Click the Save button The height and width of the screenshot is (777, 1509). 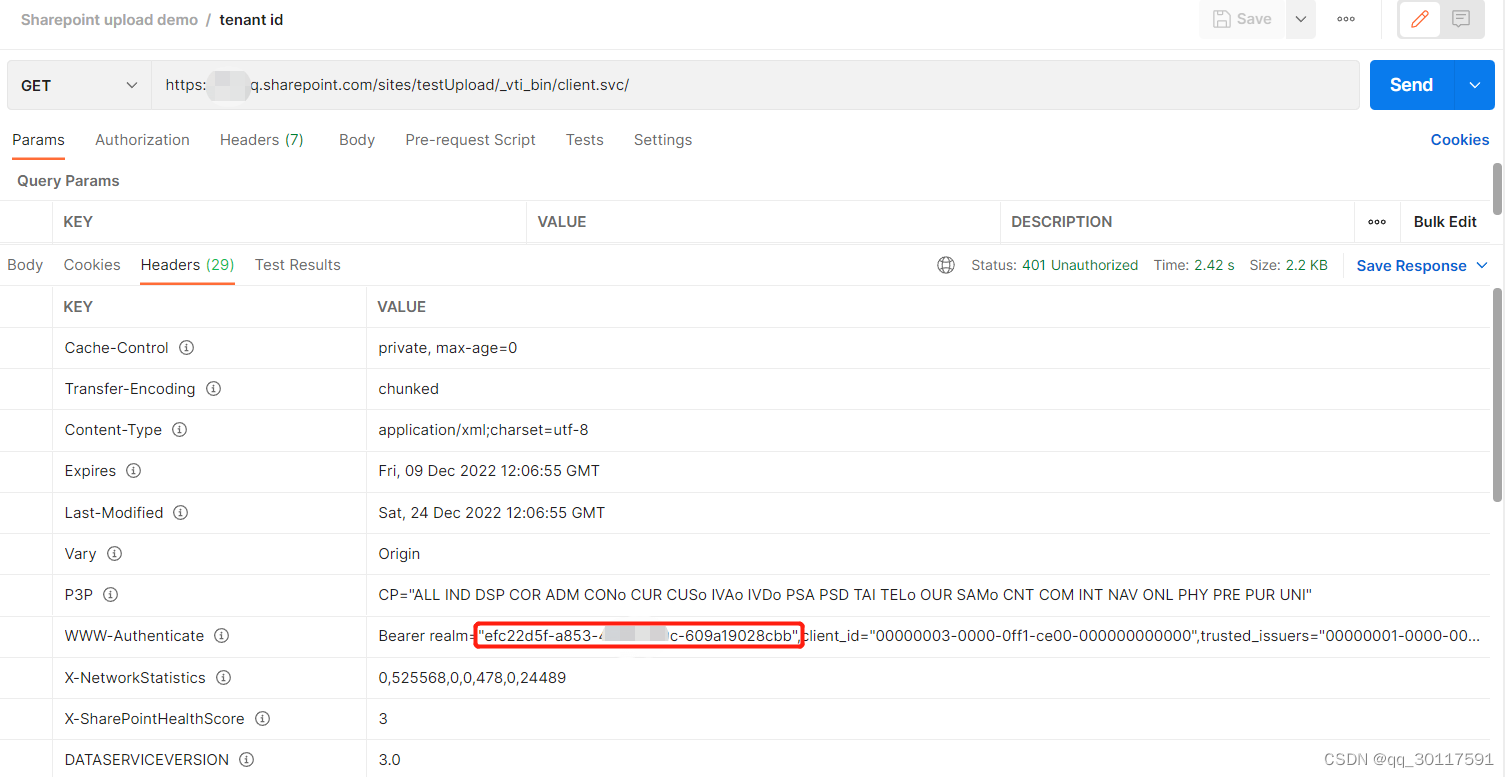[1243, 19]
